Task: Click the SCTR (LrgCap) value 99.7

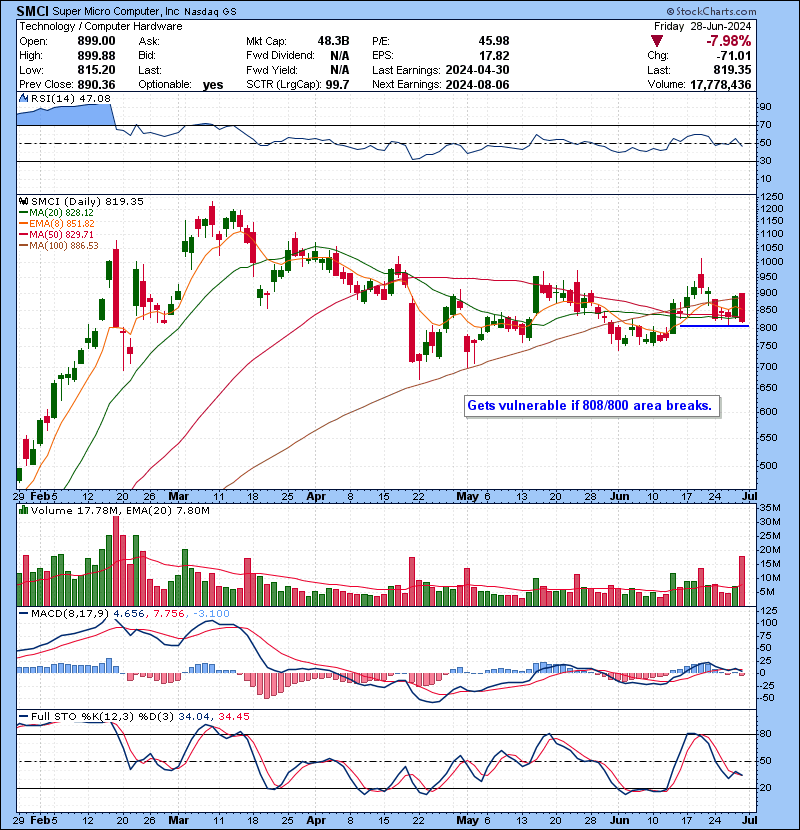Action: 337,85
